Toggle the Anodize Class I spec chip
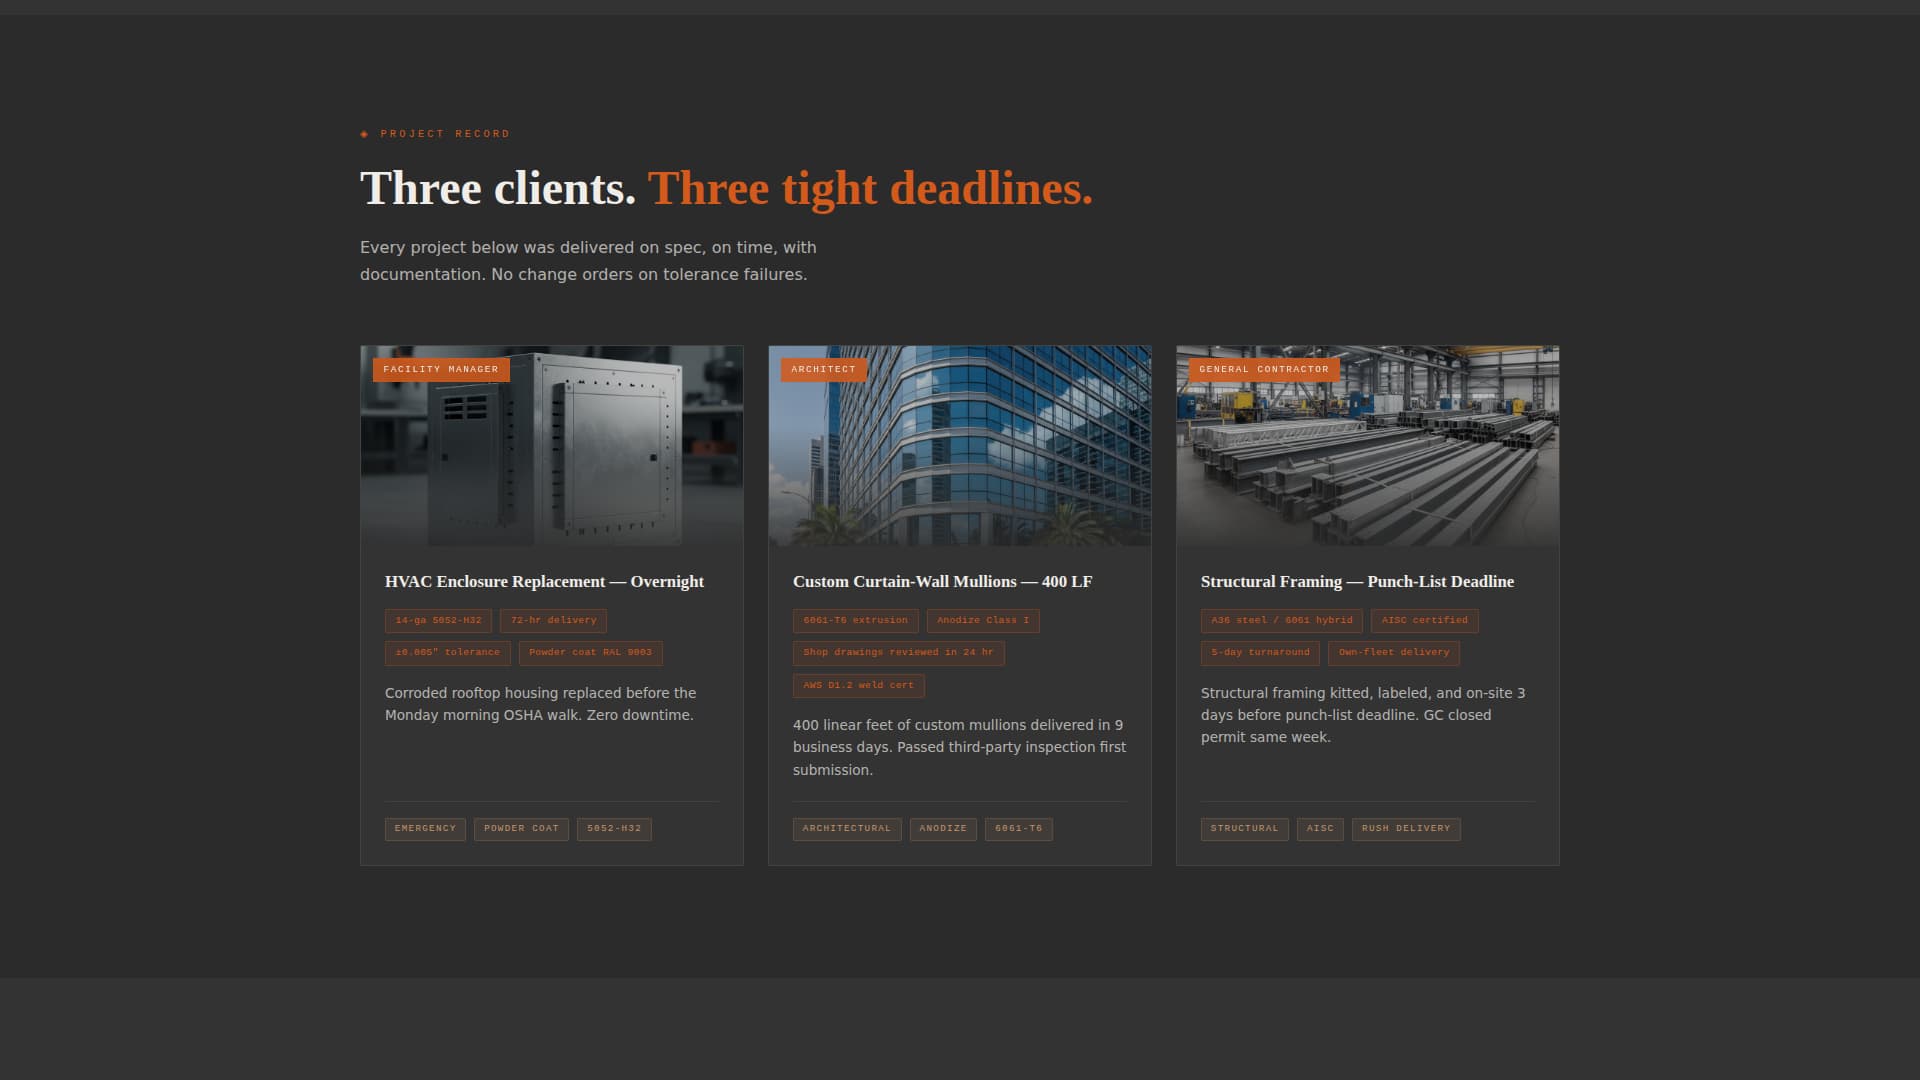This screenshot has width=1920, height=1080. 982,620
